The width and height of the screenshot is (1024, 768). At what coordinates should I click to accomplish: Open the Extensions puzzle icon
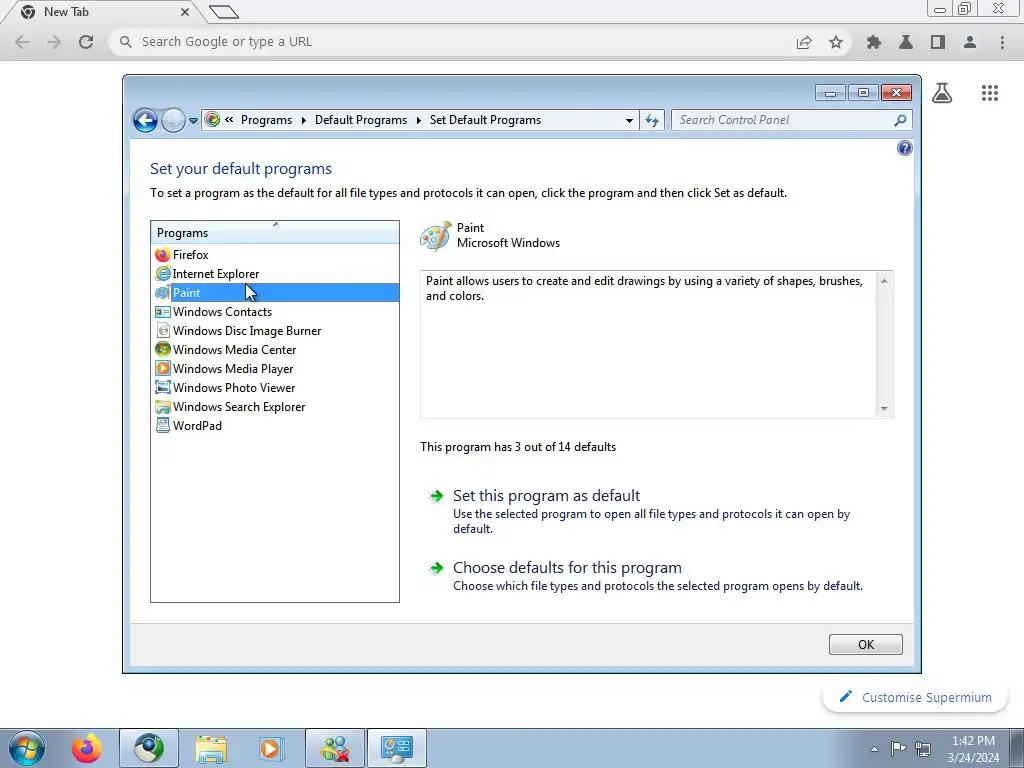click(x=874, y=42)
